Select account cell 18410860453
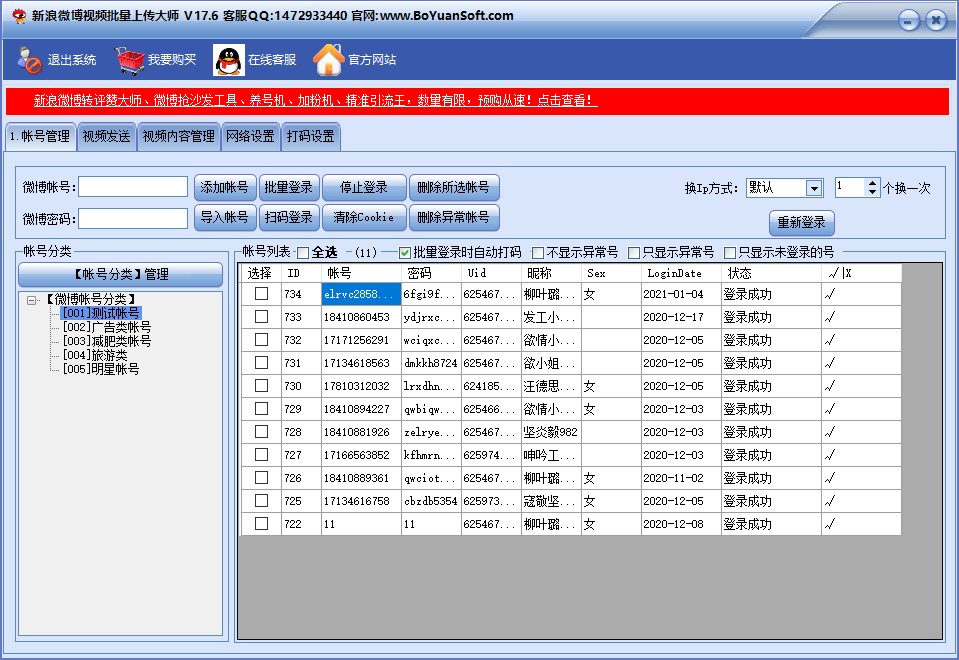 tap(361, 317)
